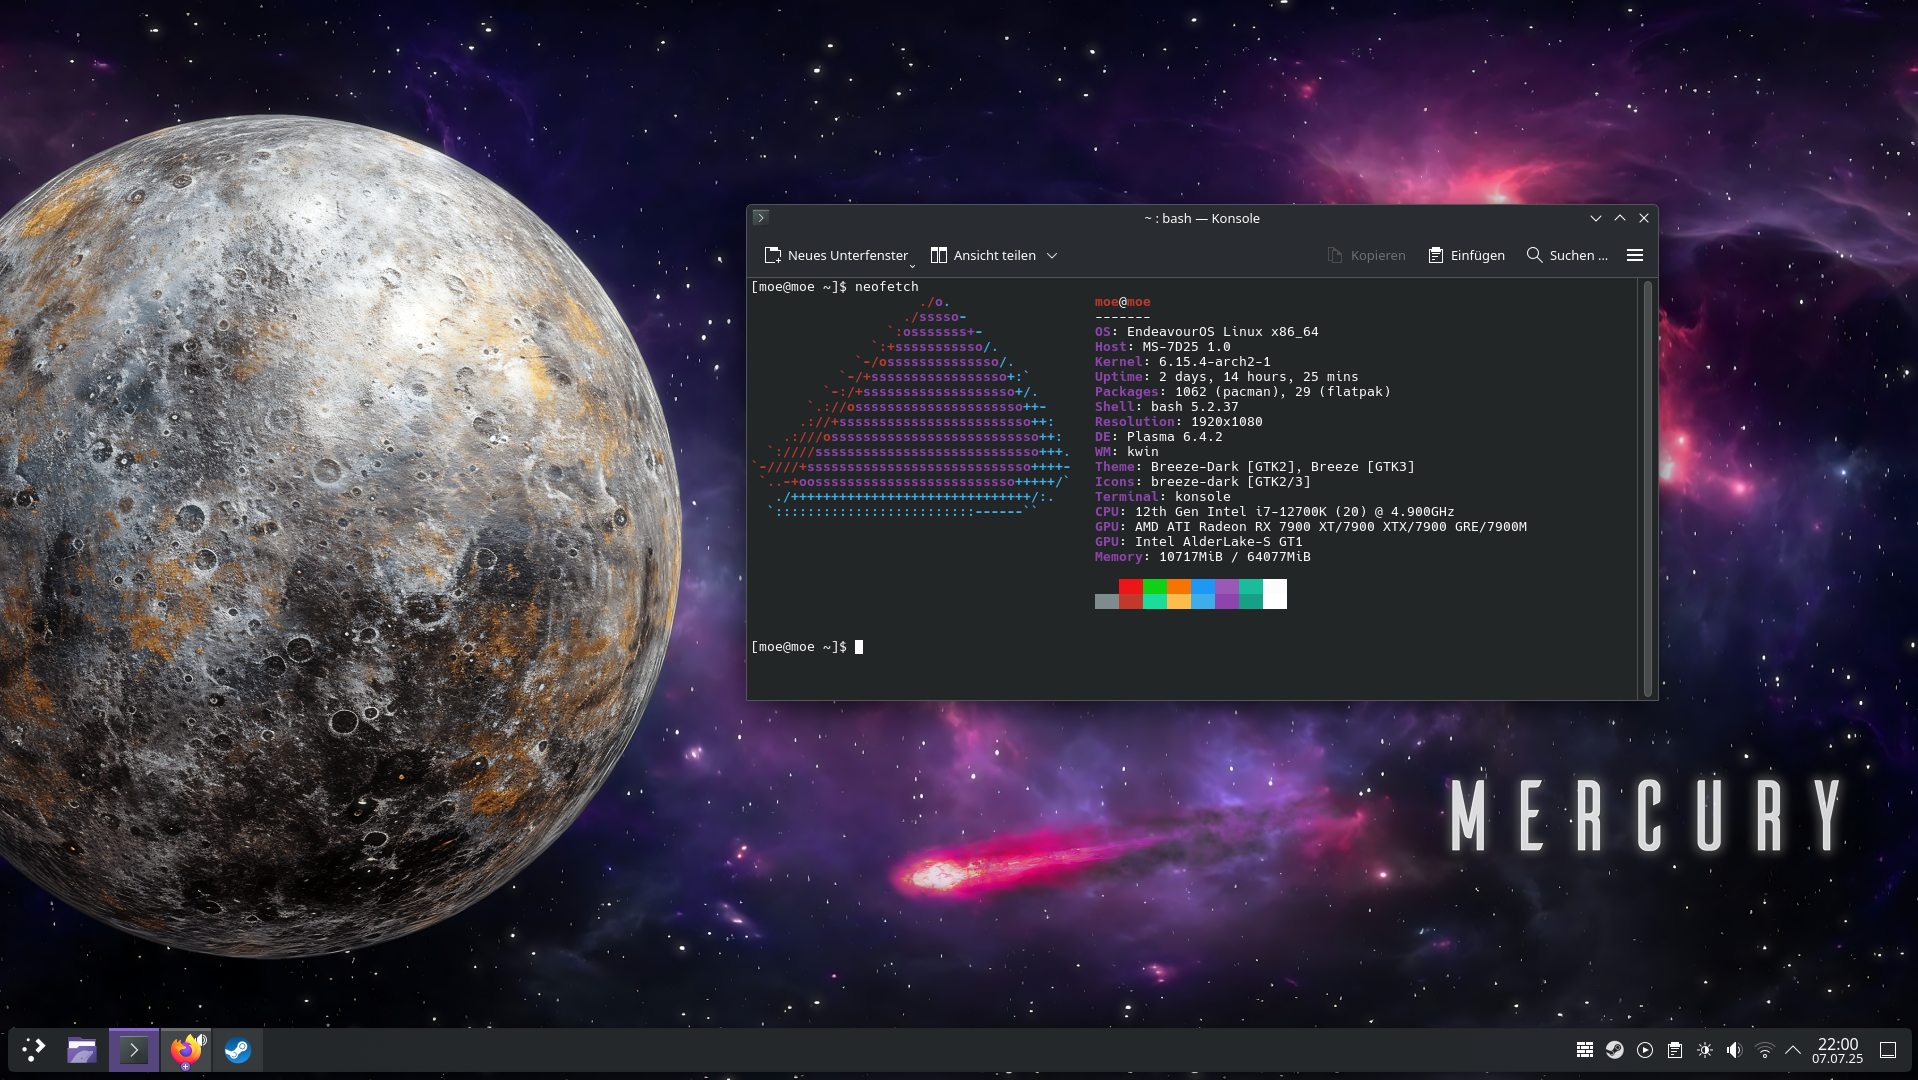Viewport: 1918px width, 1080px height.
Task: Click Einfügen to paste in Konsole
Action: point(1466,256)
